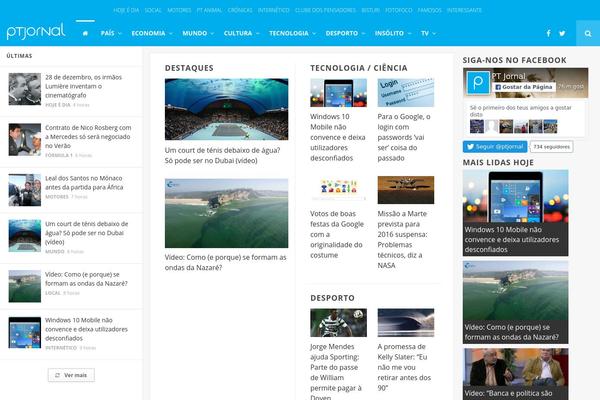Image resolution: width=600 pixels, height=400 pixels.
Task: Expand the Mundo menu
Action: (198, 33)
